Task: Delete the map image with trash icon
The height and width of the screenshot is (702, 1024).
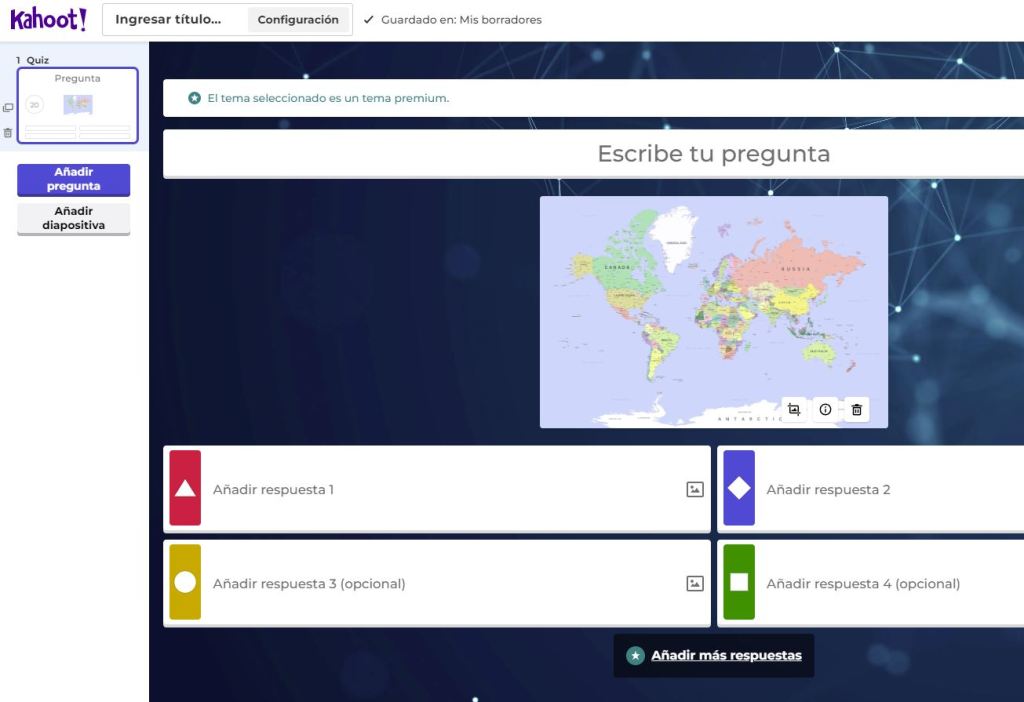Action: (x=856, y=409)
